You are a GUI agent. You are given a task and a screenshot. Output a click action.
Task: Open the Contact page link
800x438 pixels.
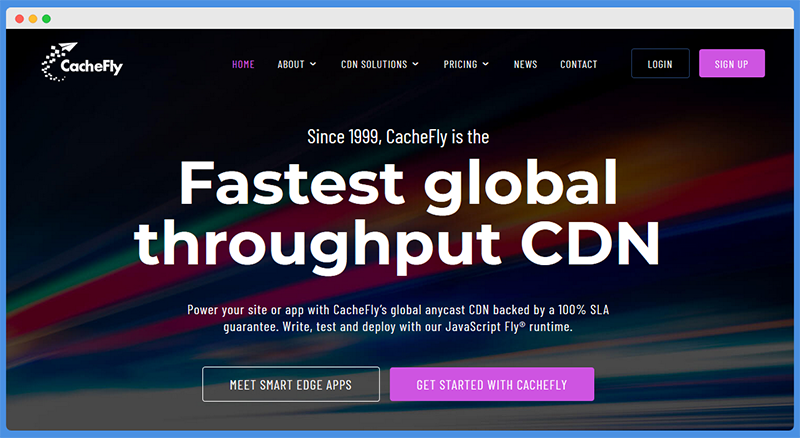(579, 64)
